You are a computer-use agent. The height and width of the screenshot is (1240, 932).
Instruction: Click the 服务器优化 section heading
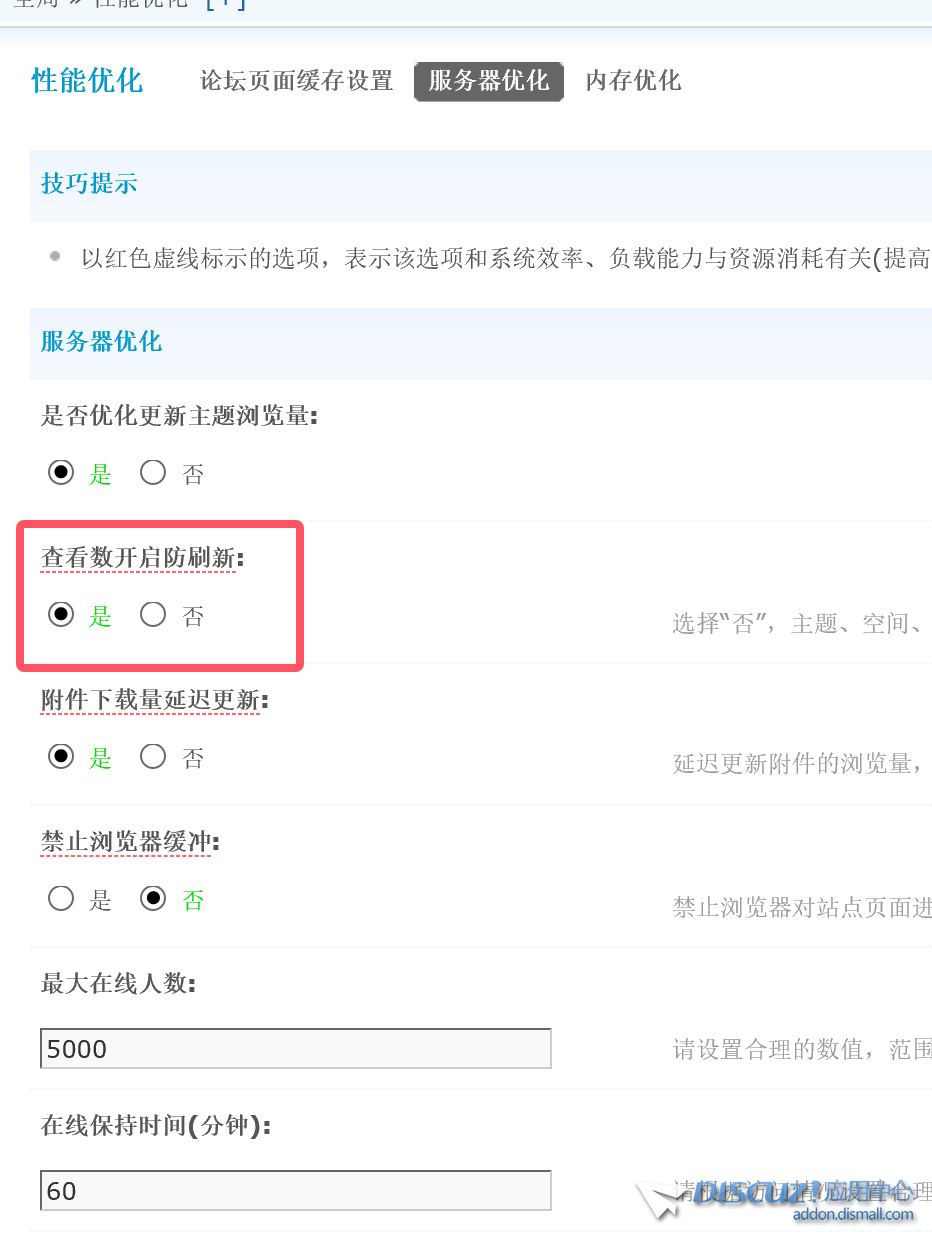pyautogui.click(x=101, y=342)
